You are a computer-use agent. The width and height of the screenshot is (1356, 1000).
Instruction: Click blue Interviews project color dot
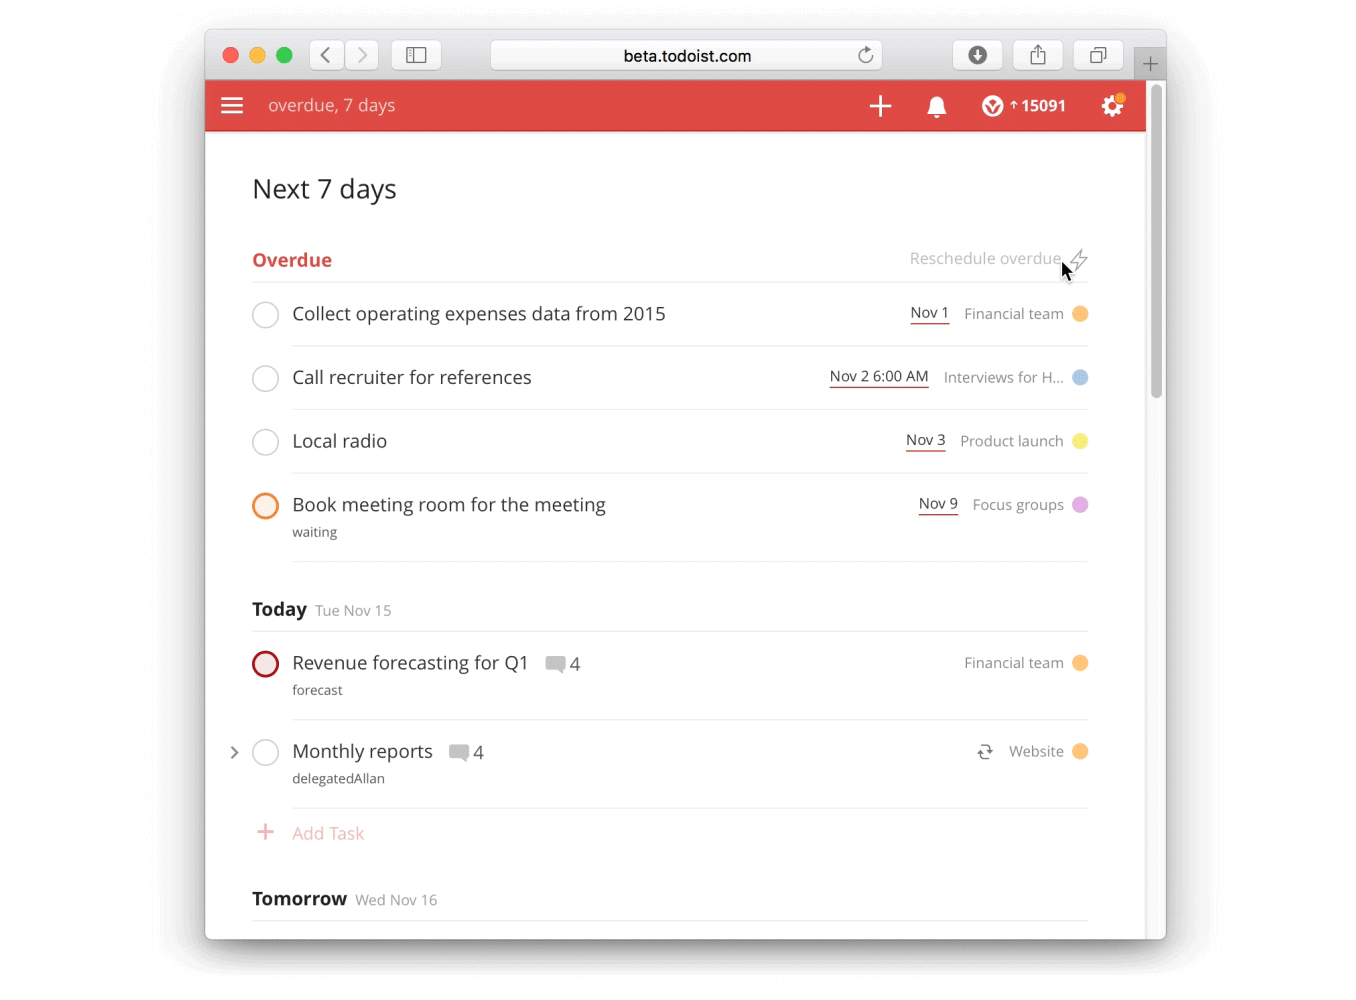1080,377
